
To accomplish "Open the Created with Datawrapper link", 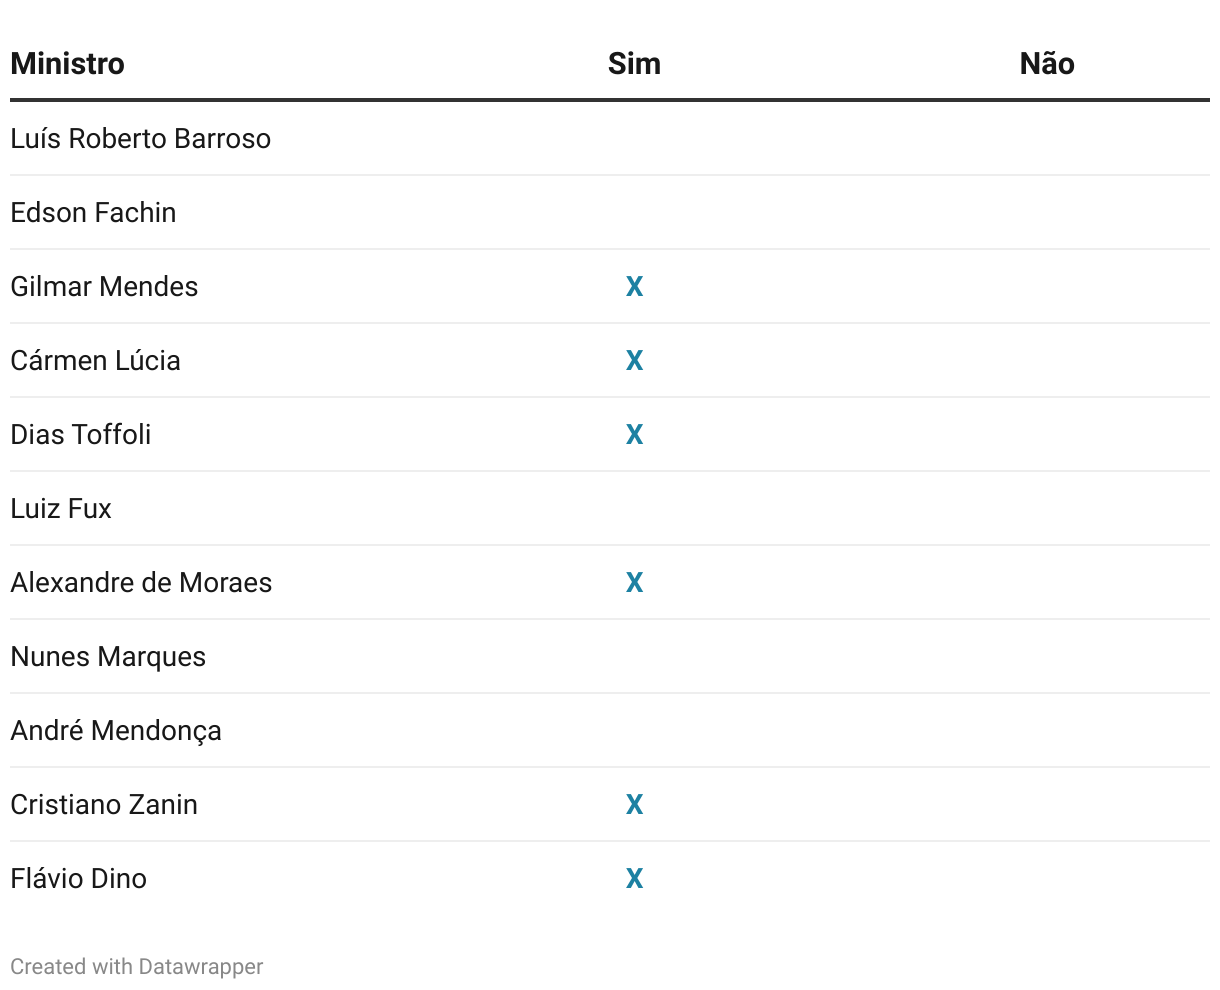I will [x=137, y=967].
